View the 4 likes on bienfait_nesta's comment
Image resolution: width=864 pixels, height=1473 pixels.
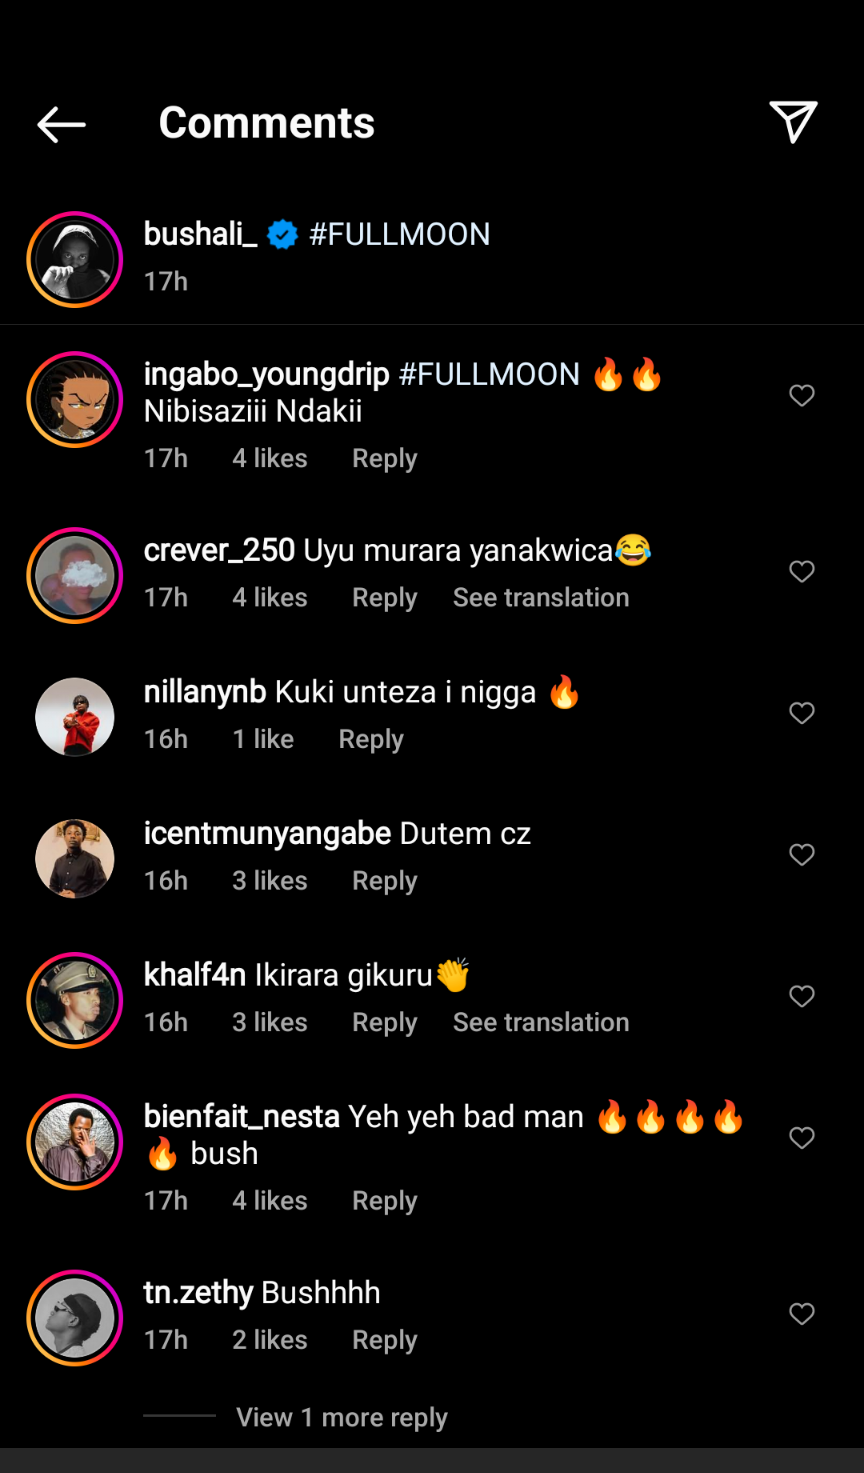click(270, 1201)
